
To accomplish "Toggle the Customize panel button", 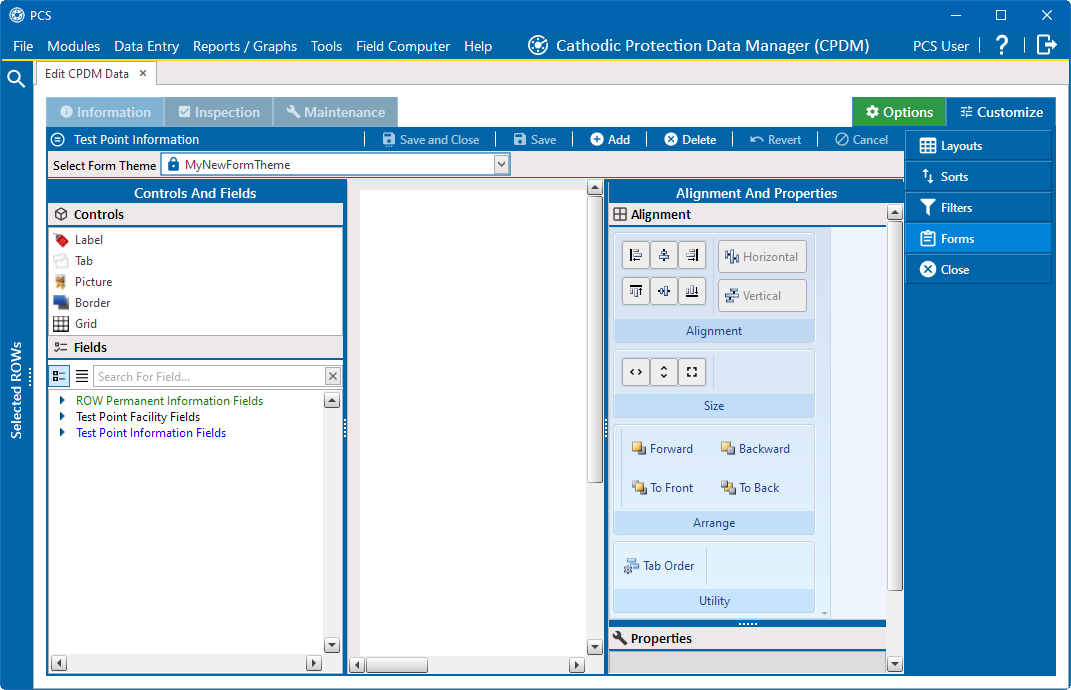I will 1000,112.
